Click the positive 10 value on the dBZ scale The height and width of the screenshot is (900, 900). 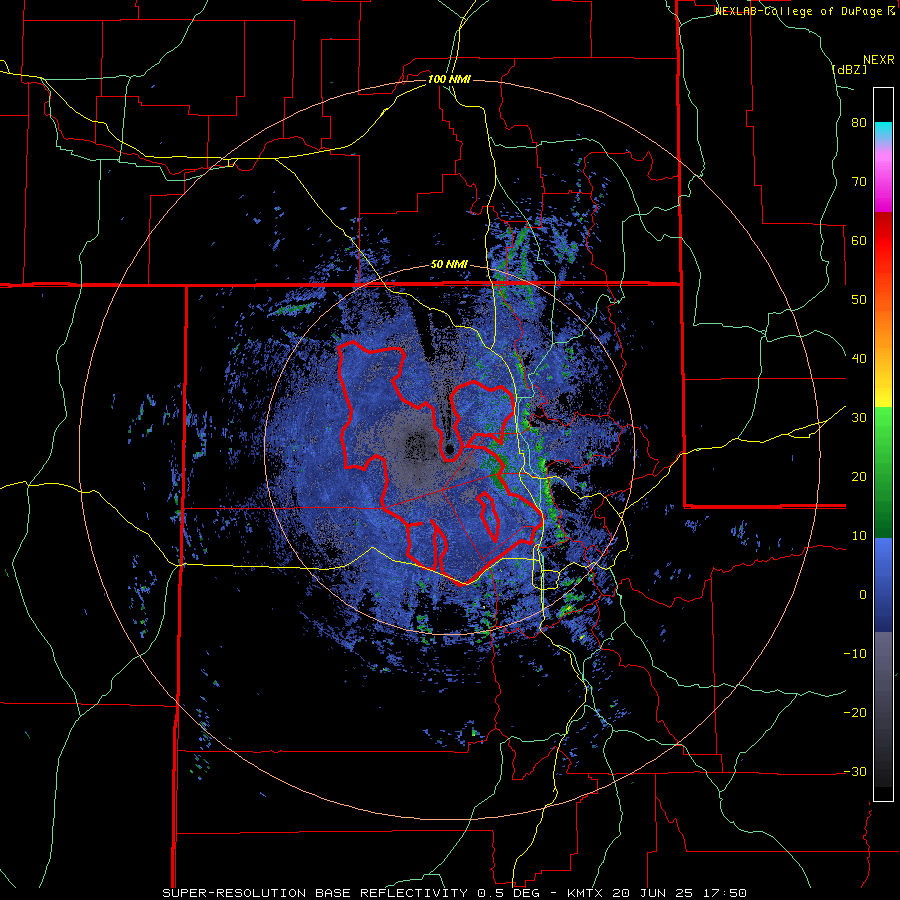click(859, 536)
